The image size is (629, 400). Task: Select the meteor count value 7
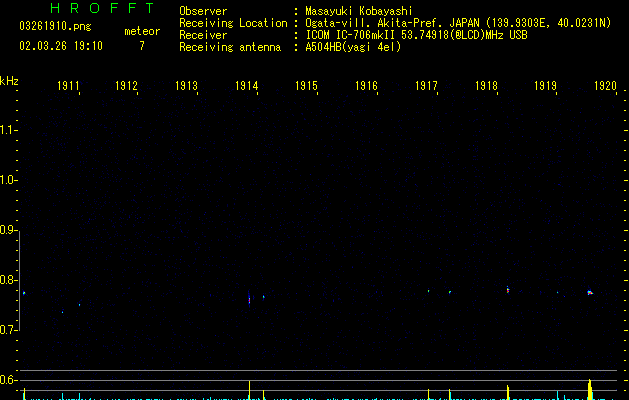(142, 46)
